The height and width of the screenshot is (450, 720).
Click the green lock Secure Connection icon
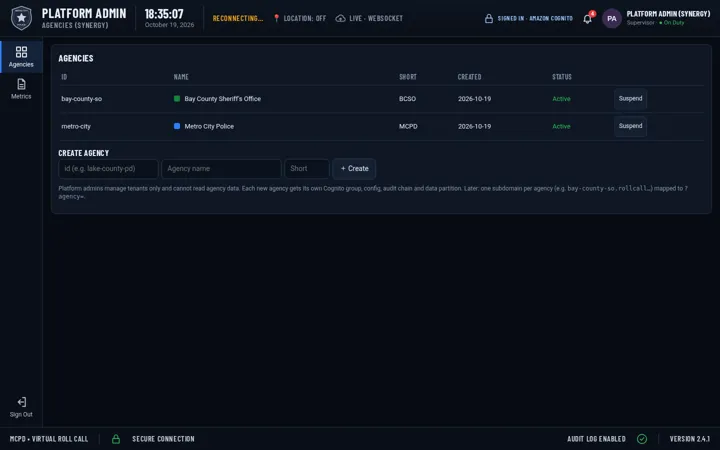click(x=116, y=439)
